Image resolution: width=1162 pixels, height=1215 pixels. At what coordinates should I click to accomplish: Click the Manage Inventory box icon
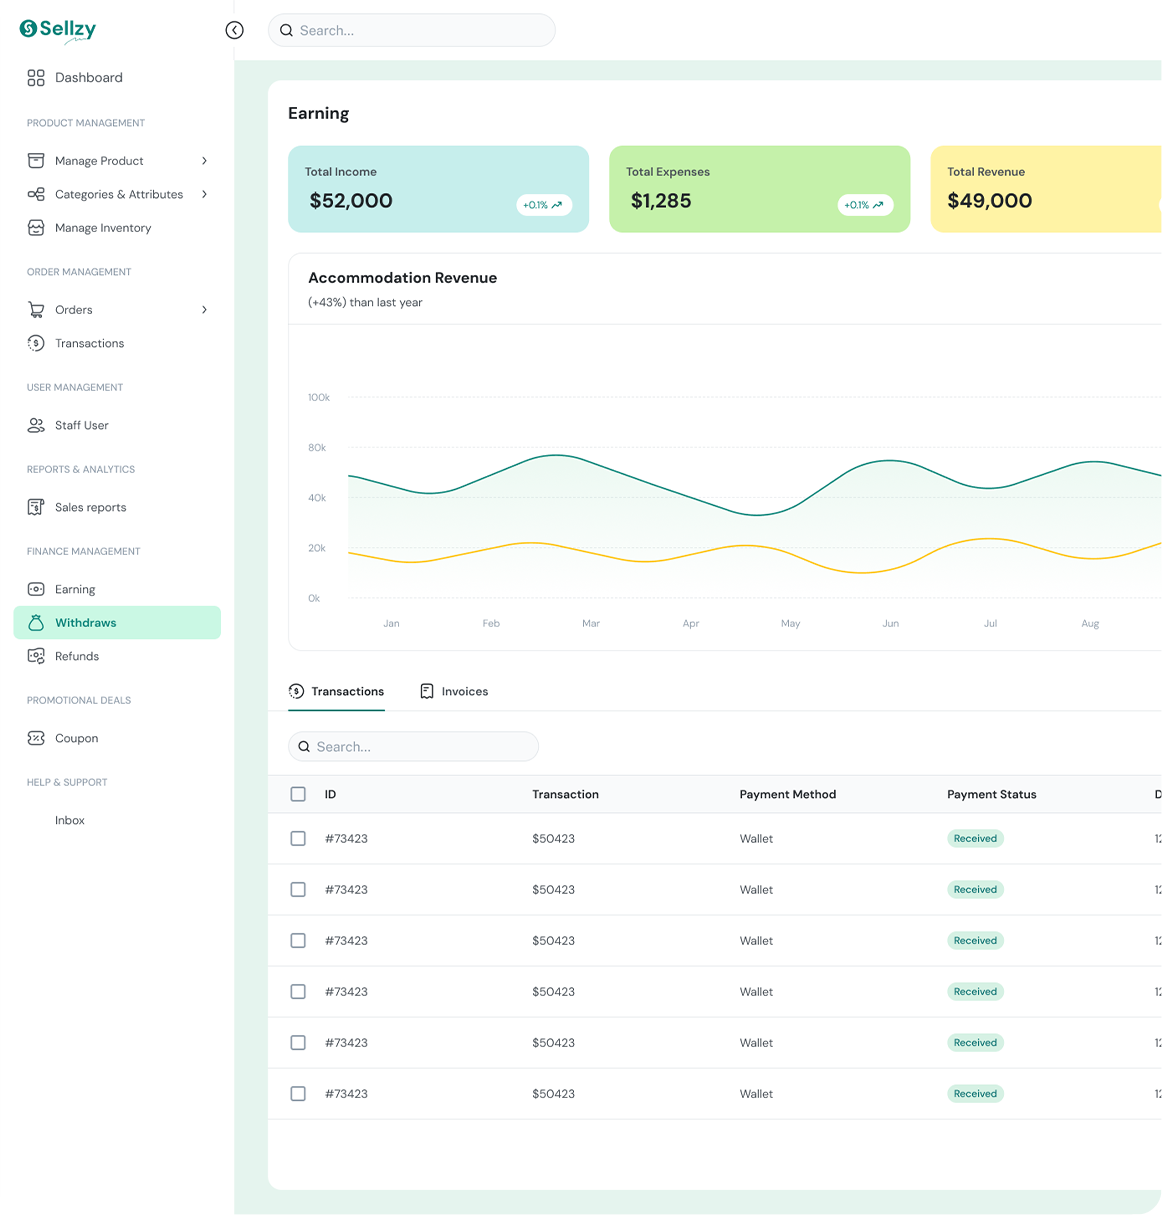tap(36, 228)
